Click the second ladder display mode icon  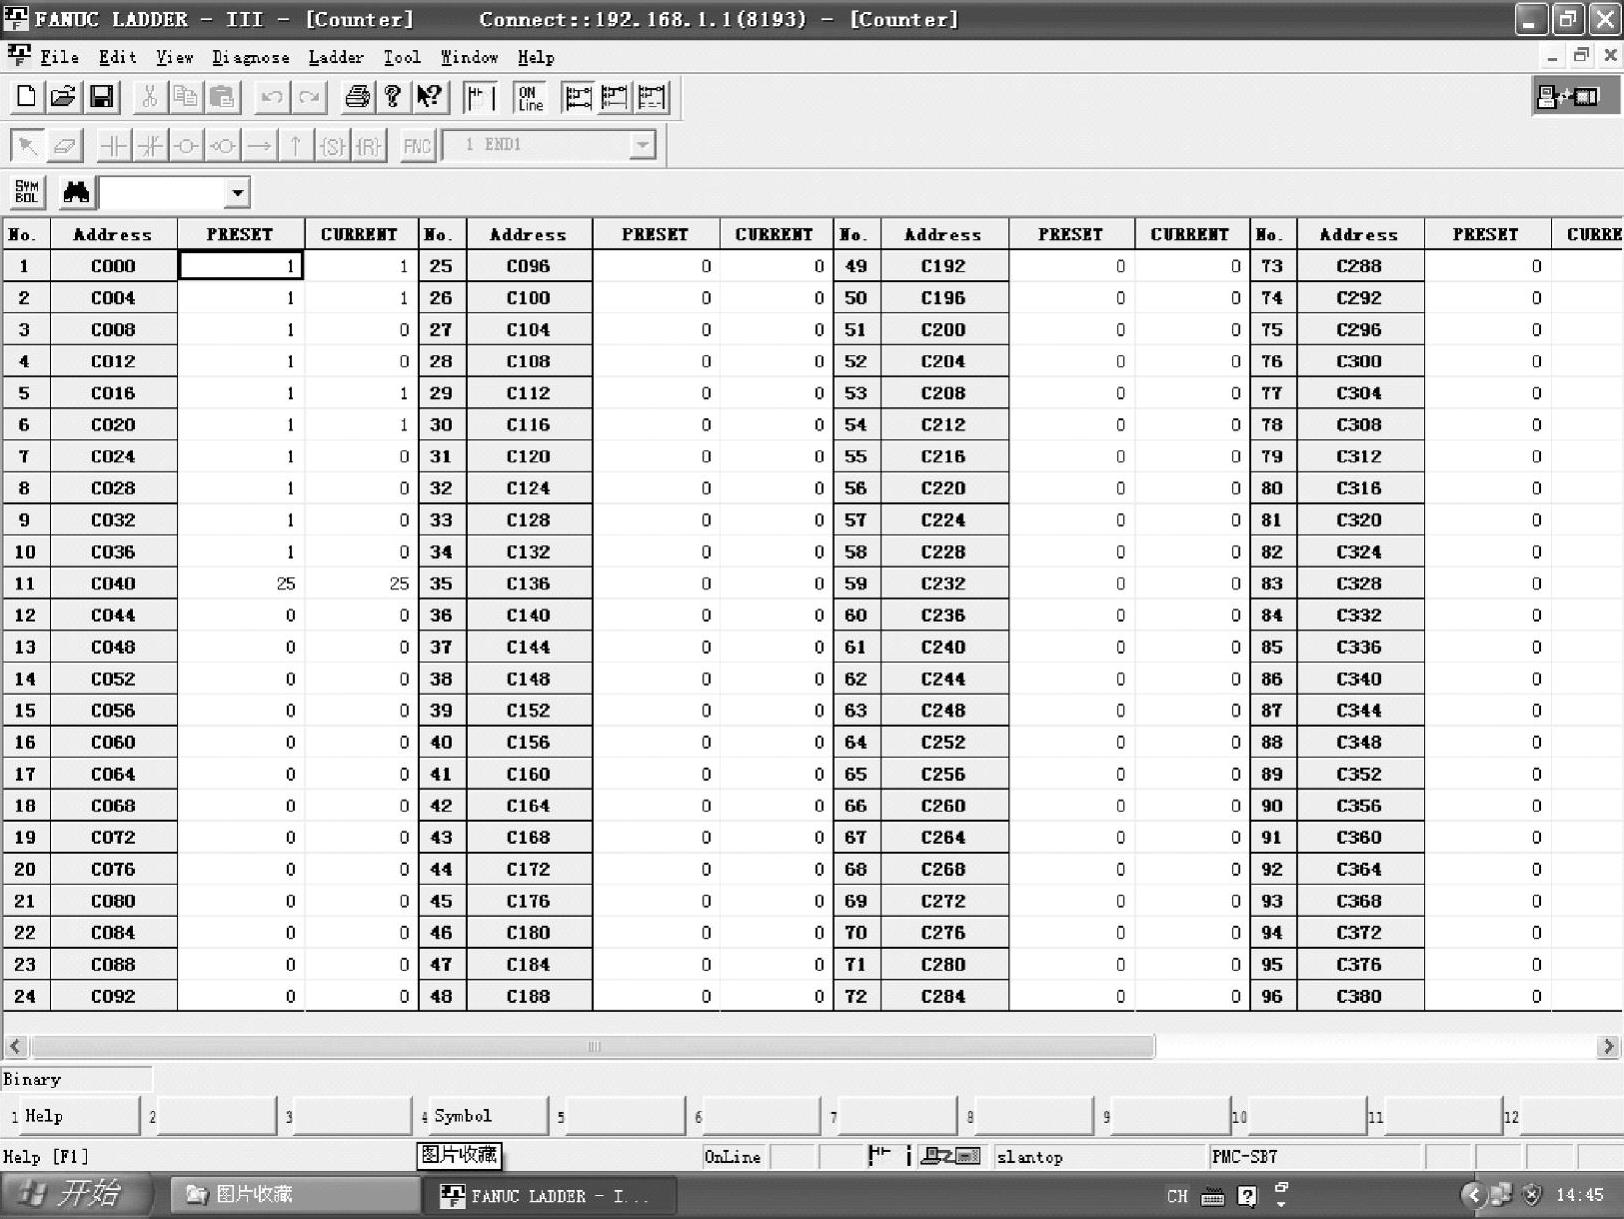[x=615, y=97]
